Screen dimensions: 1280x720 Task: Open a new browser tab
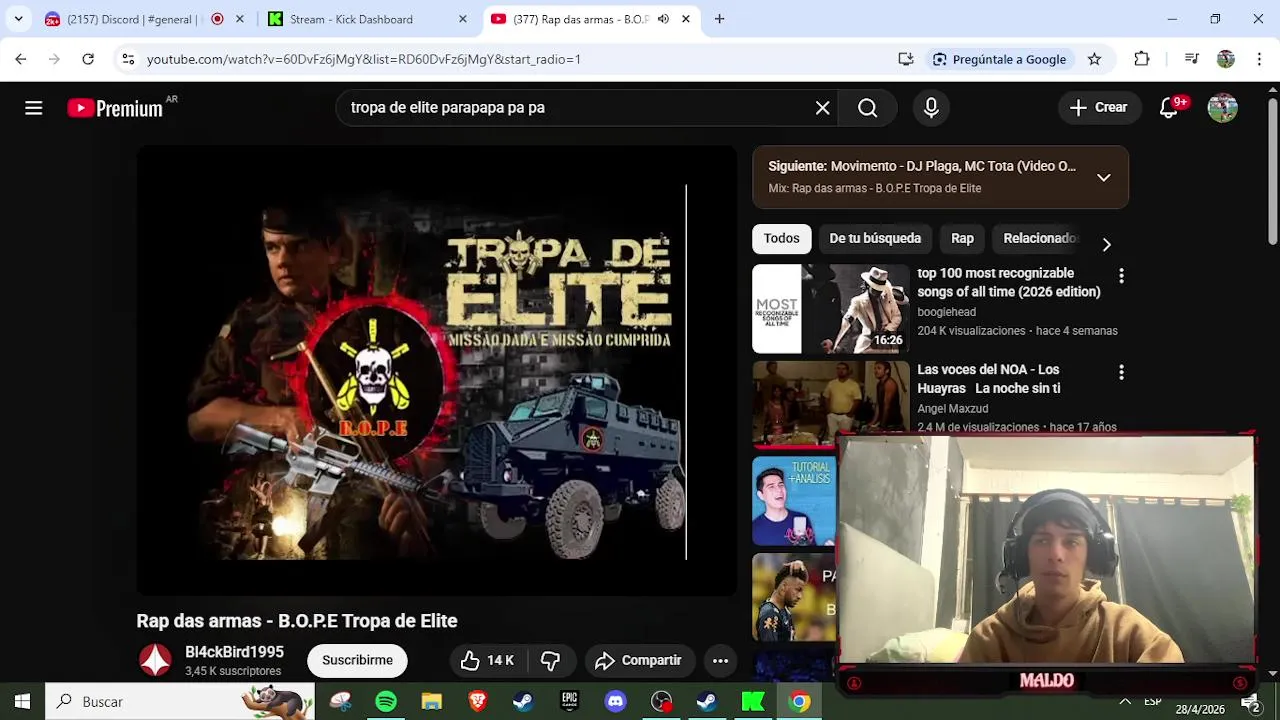[719, 19]
